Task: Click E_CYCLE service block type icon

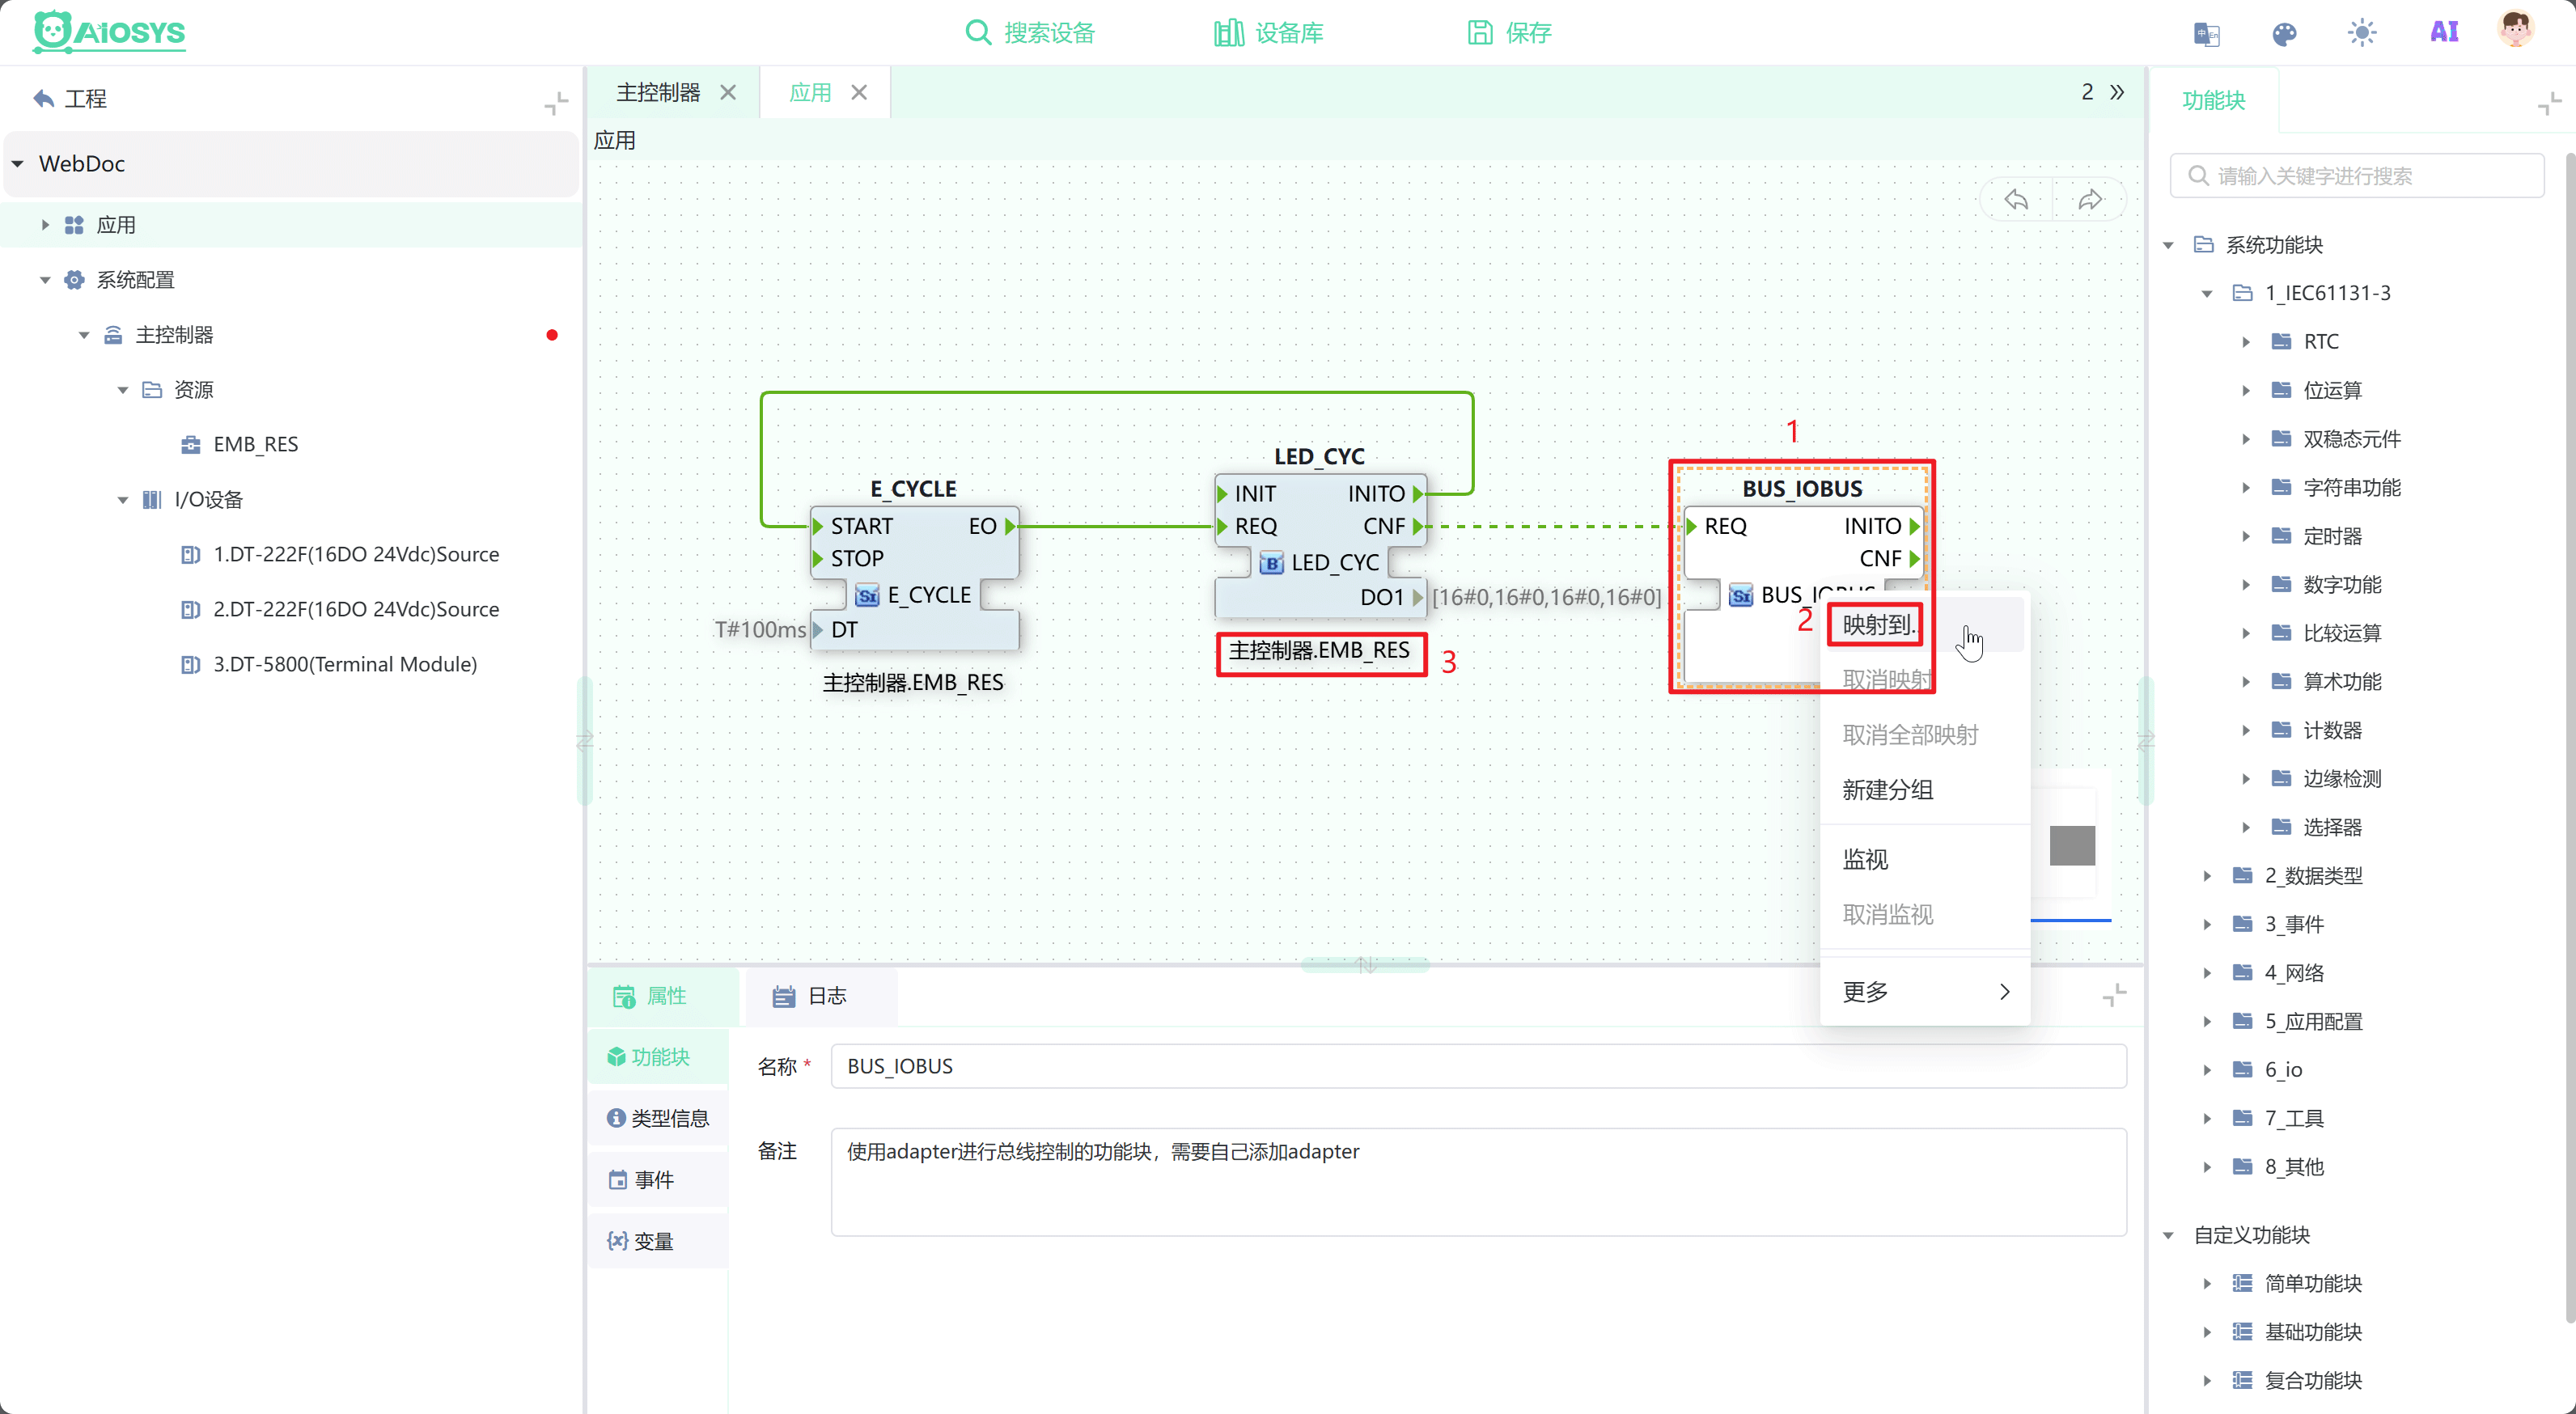Action: 867,596
